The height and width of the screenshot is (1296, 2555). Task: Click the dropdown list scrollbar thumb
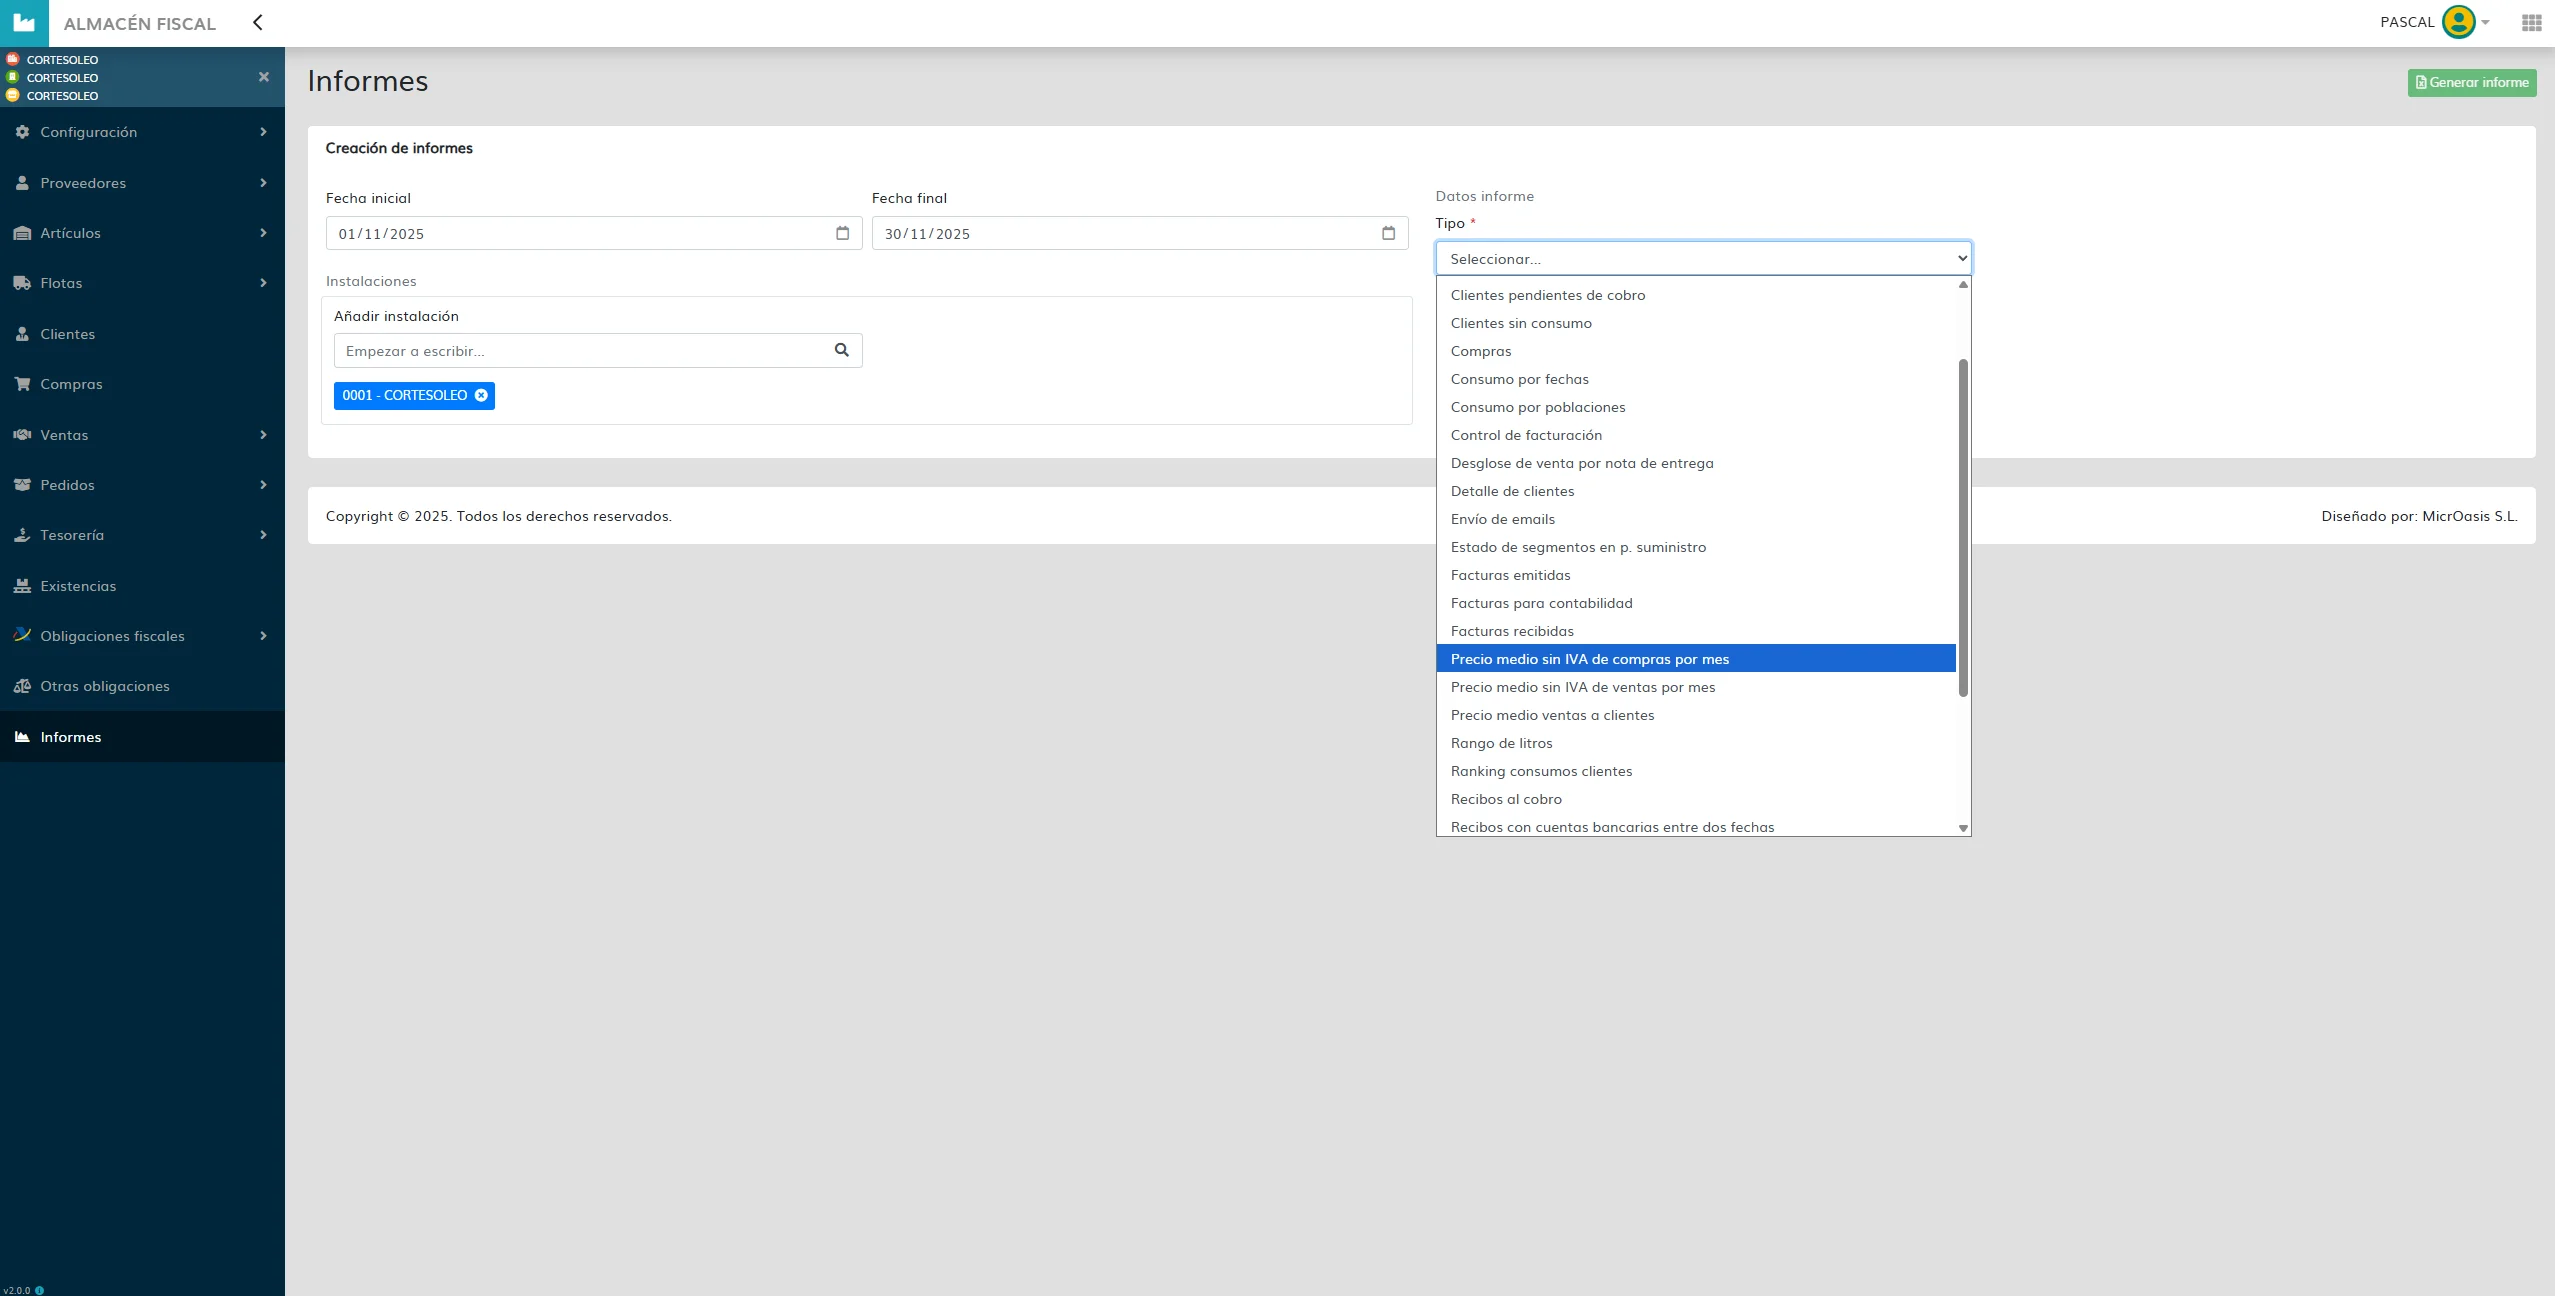click(x=1963, y=527)
